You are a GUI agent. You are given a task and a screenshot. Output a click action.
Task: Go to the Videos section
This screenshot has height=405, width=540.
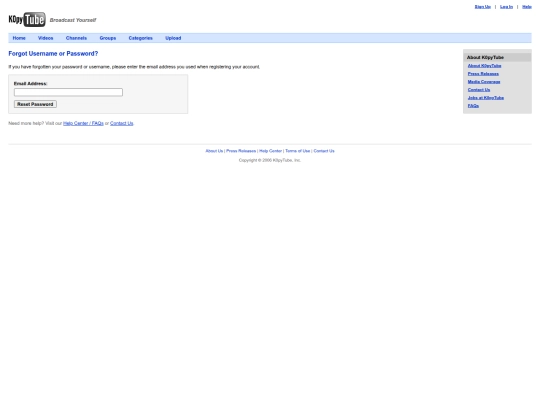[x=45, y=38]
